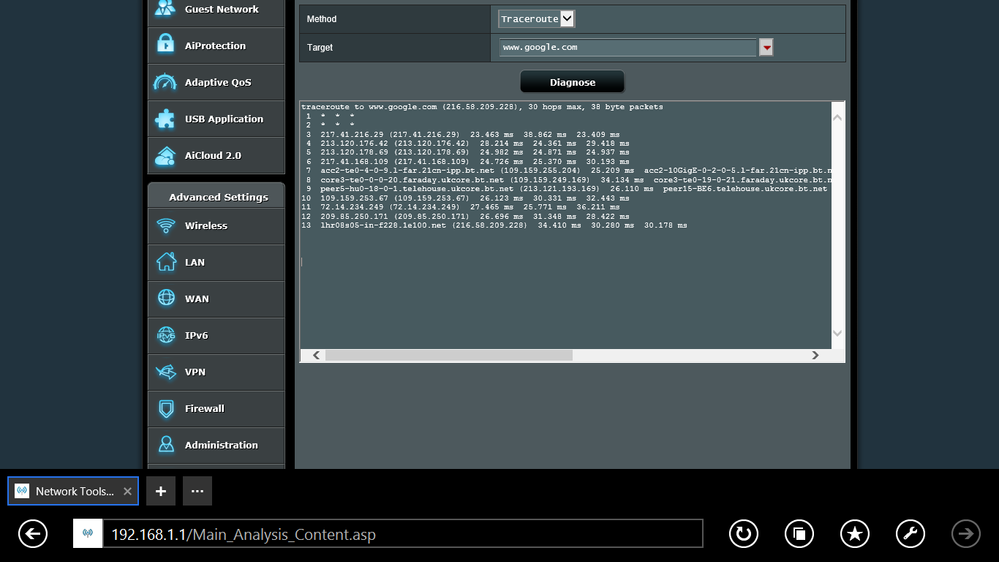Open the AiCloud 2.0 cloud icon

pos(165,155)
